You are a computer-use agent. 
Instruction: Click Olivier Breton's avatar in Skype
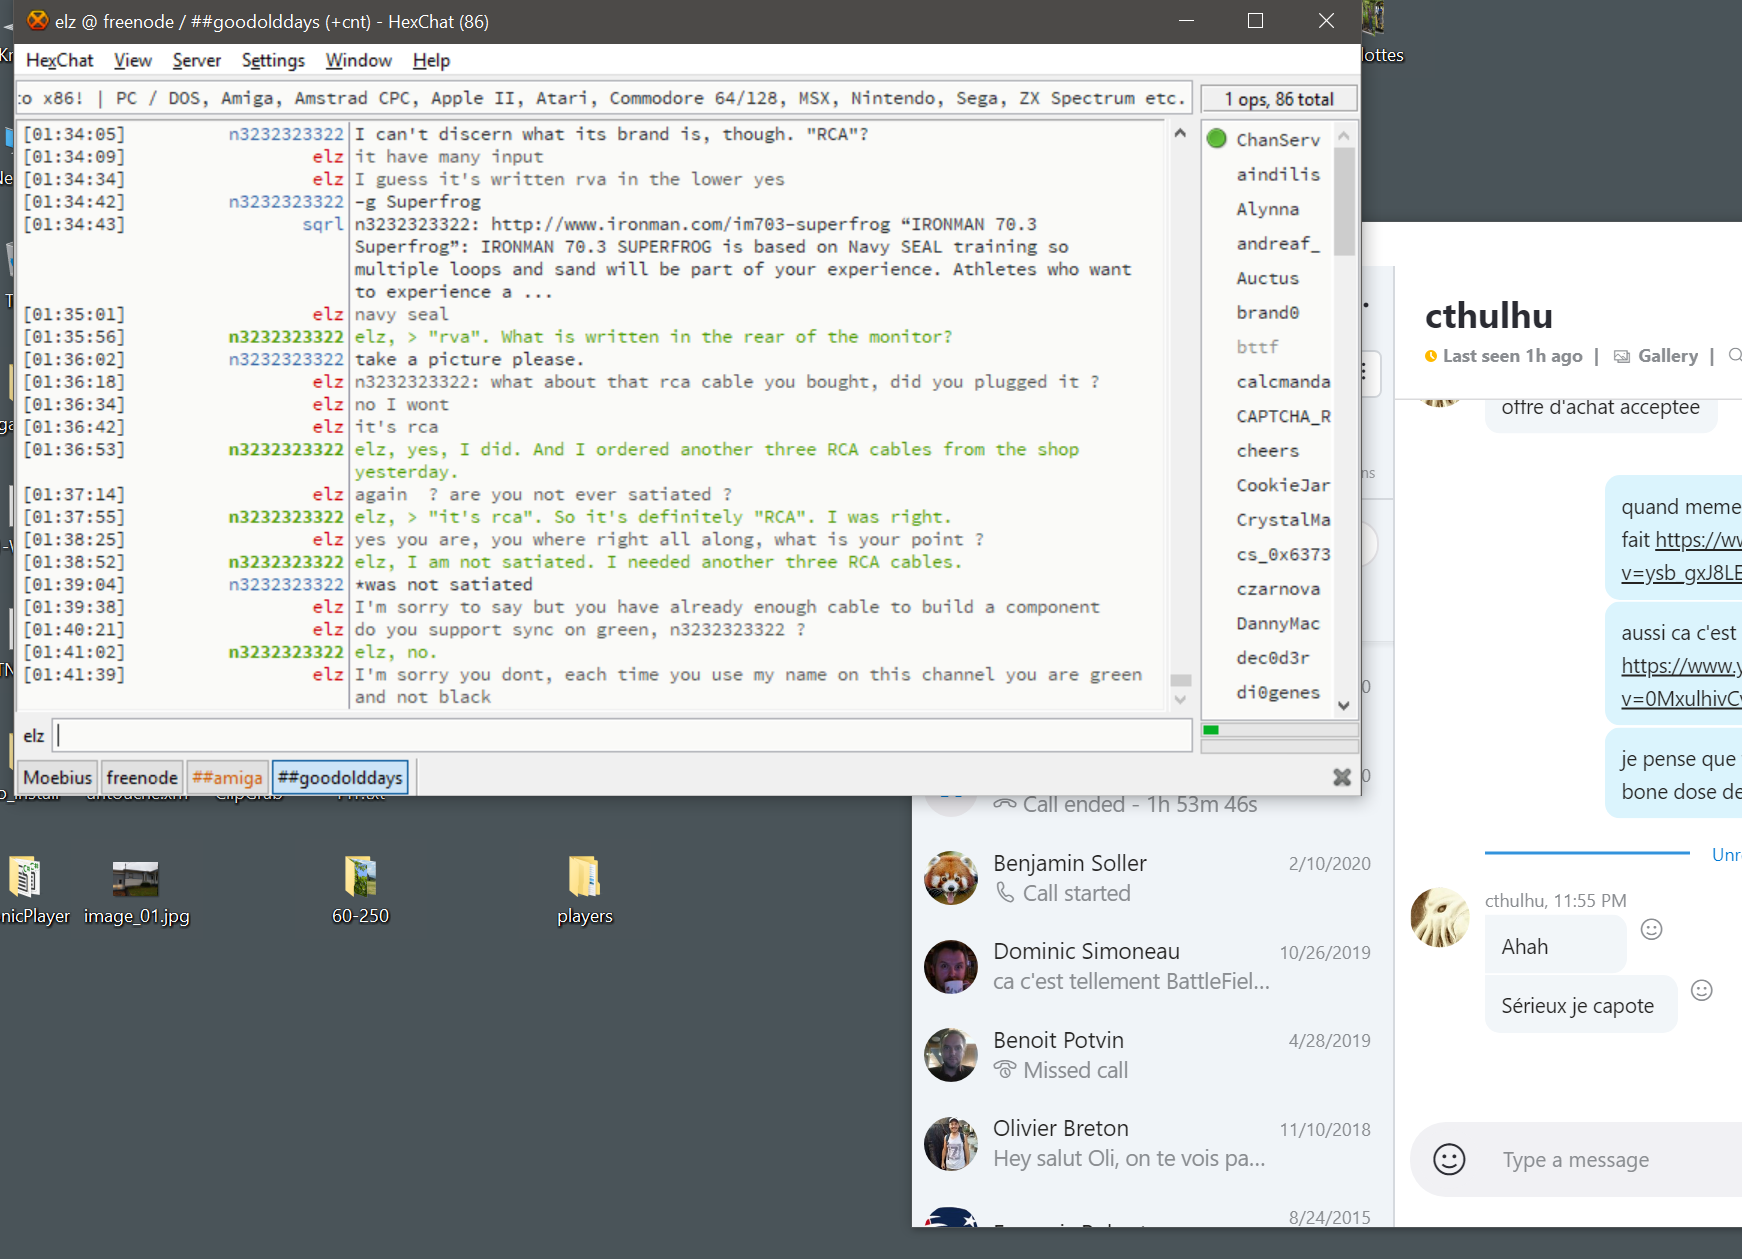[950, 1143]
